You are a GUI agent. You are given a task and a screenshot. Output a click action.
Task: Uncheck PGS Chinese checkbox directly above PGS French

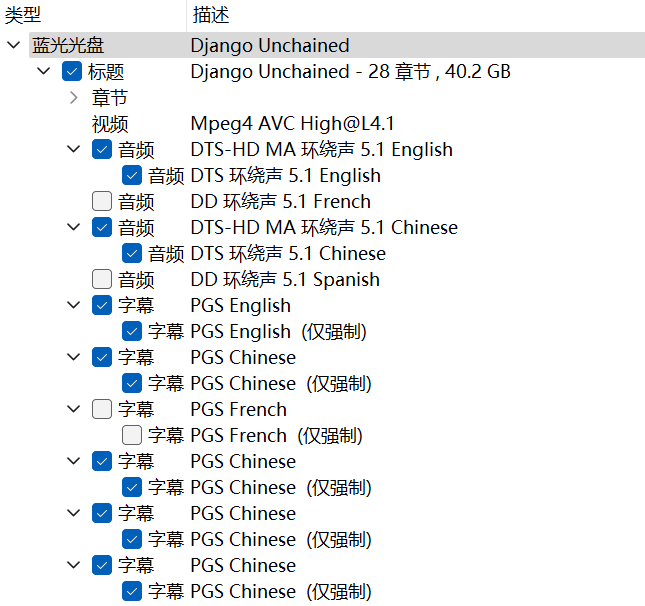[102, 358]
